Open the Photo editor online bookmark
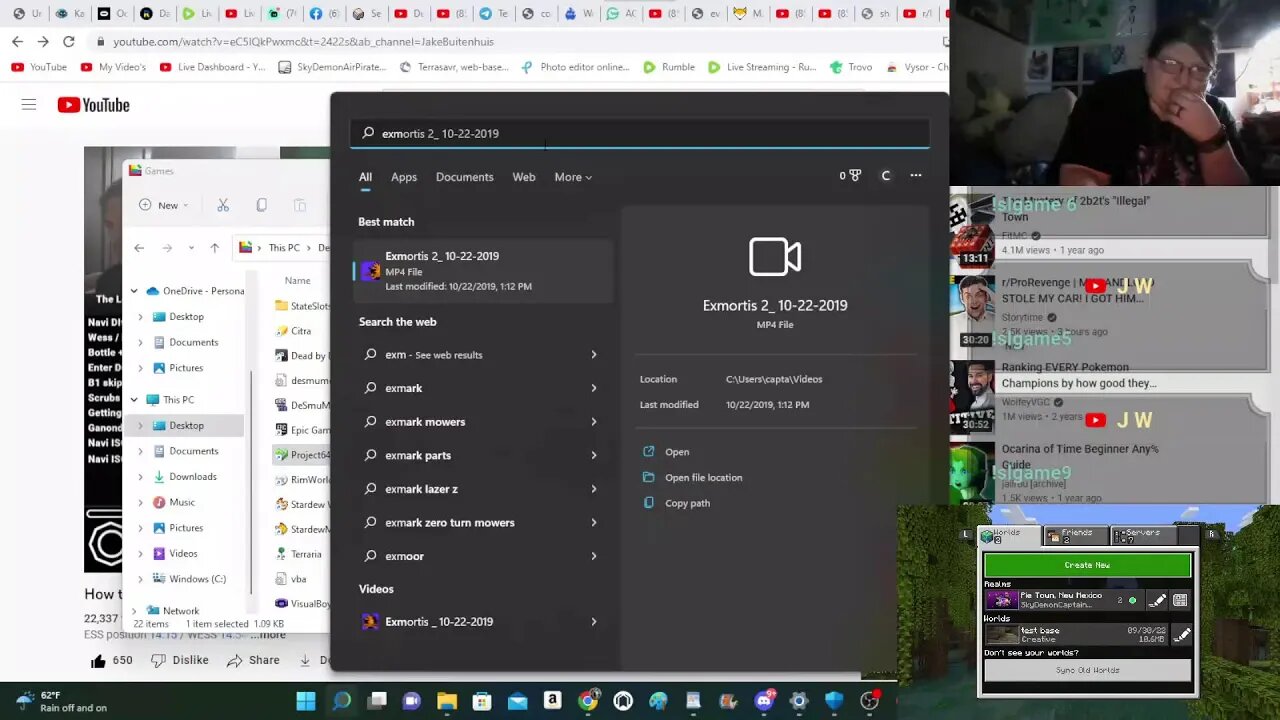Viewport: 1280px width, 720px height. pyautogui.click(x=576, y=67)
